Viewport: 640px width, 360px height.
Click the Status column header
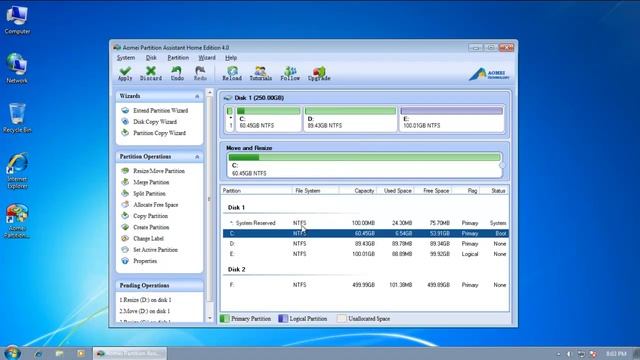click(494, 191)
